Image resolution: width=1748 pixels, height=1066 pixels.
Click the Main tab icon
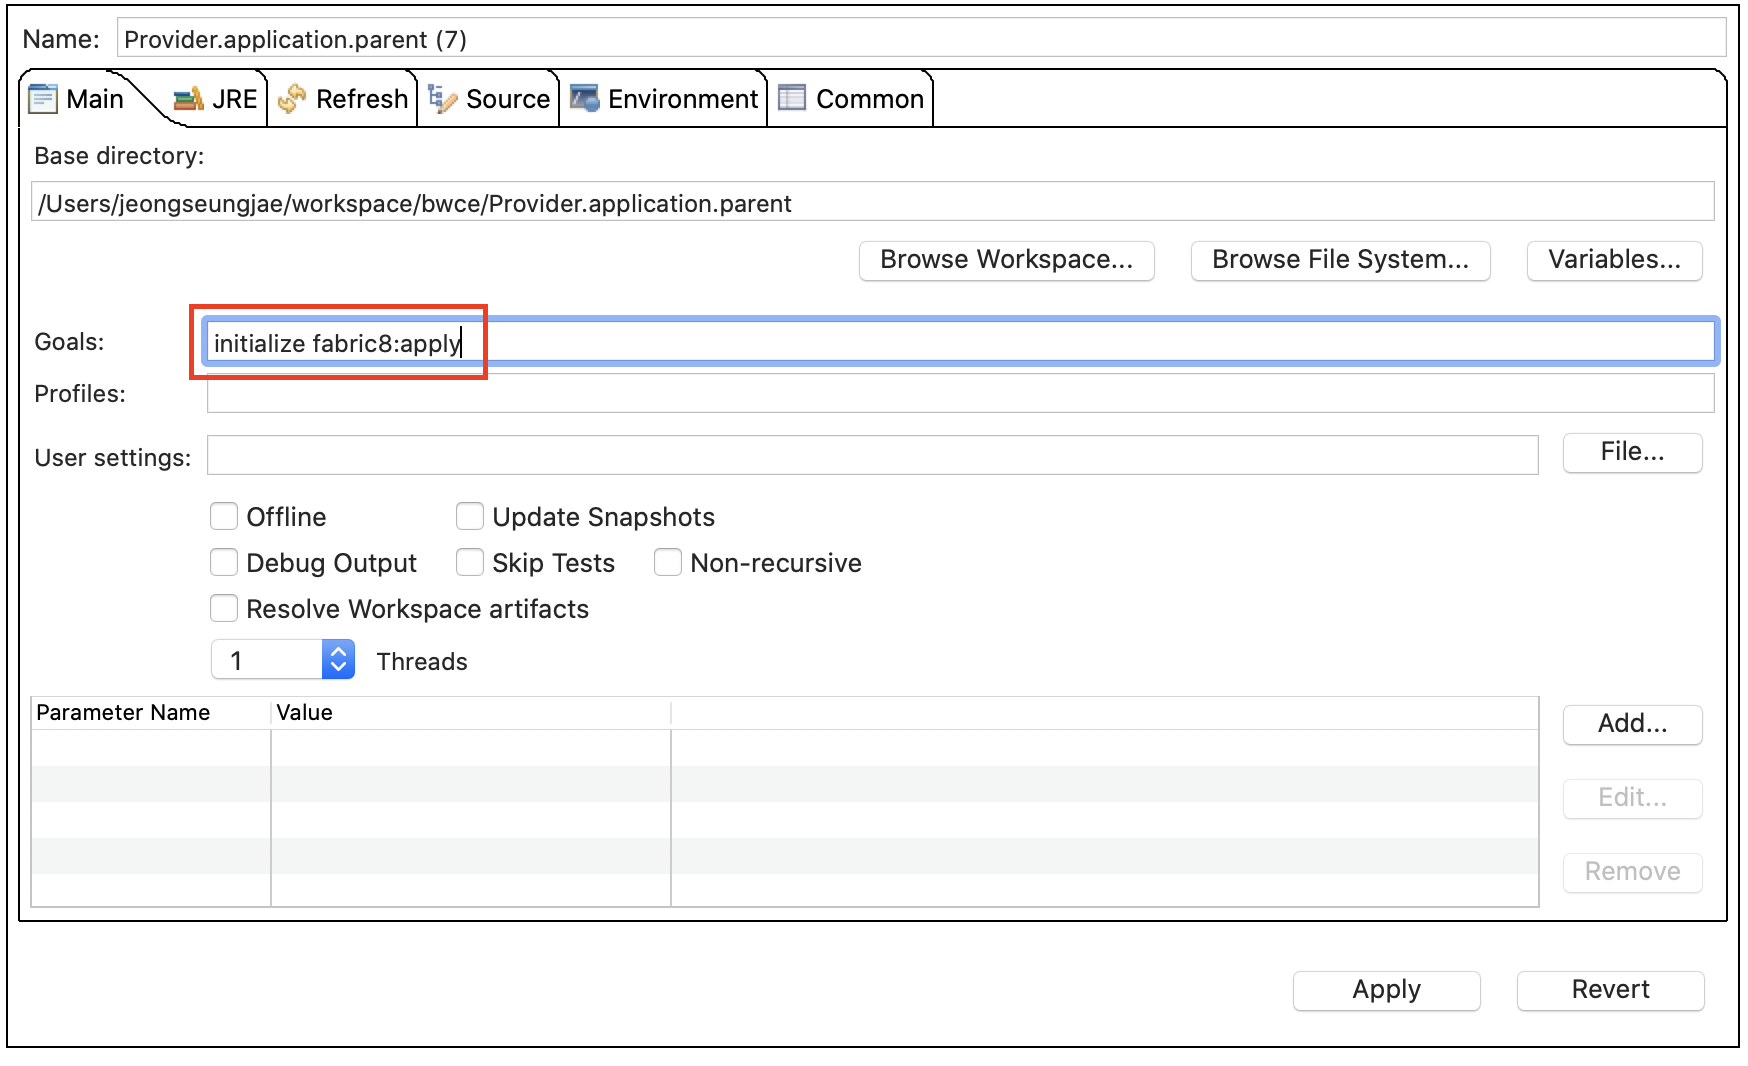(43, 99)
